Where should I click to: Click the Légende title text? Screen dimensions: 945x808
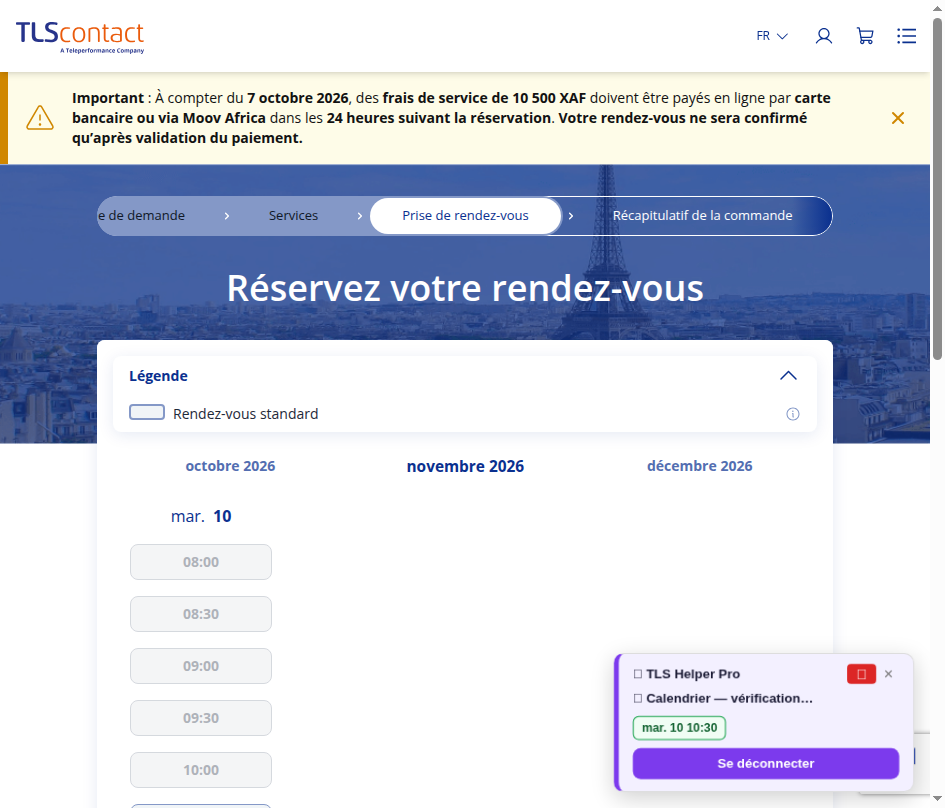[x=158, y=376]
